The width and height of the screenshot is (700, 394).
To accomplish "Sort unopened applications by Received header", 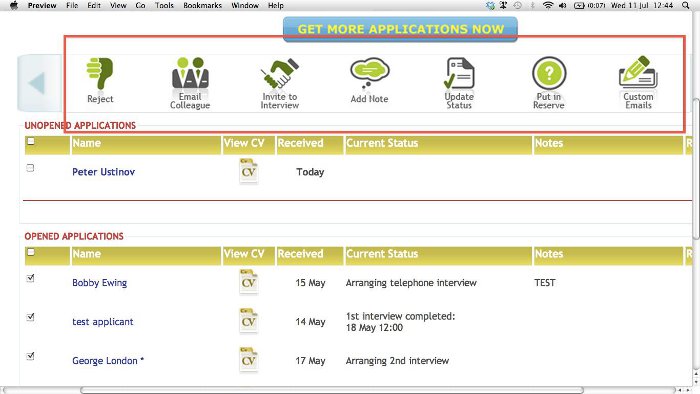I will [310, 144].
